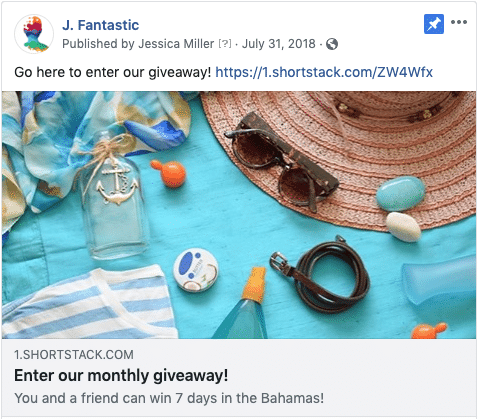
Task: Click the coiled leather belt in the photo
Action: 321,273
